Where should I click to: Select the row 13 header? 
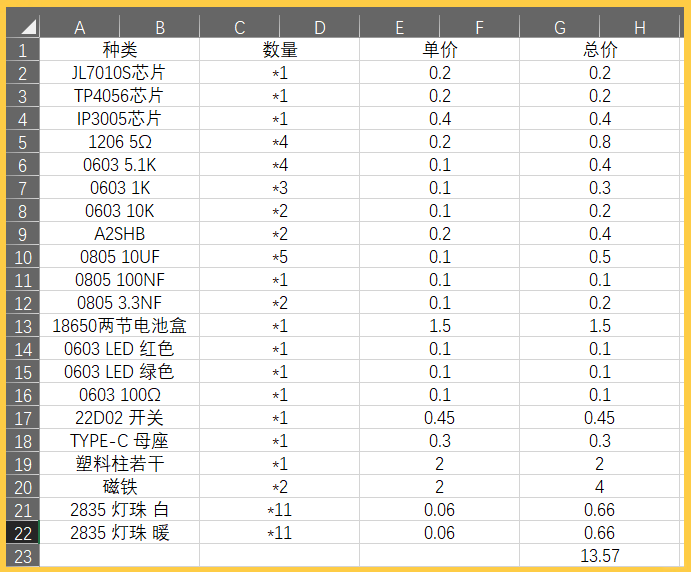(23, 326)
